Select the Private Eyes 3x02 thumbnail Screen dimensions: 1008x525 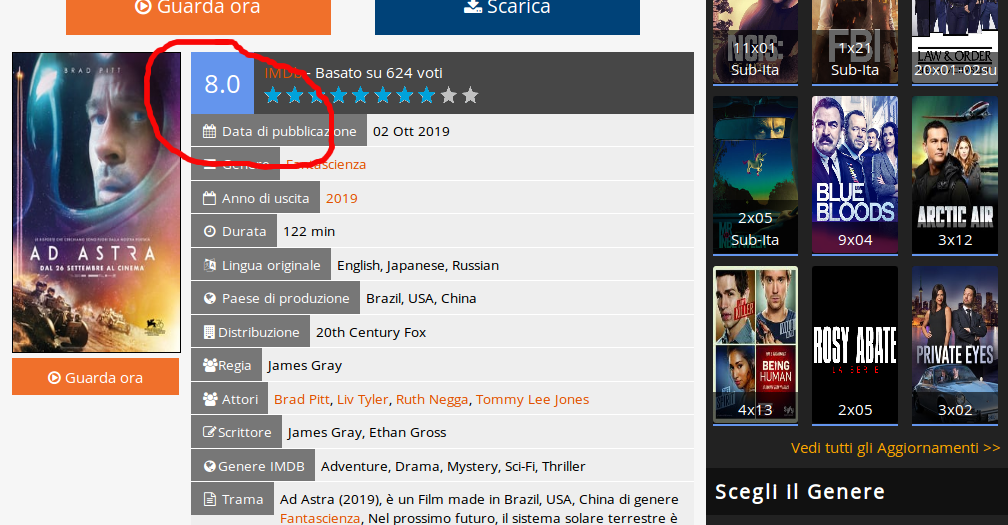(x=954, y=344)
